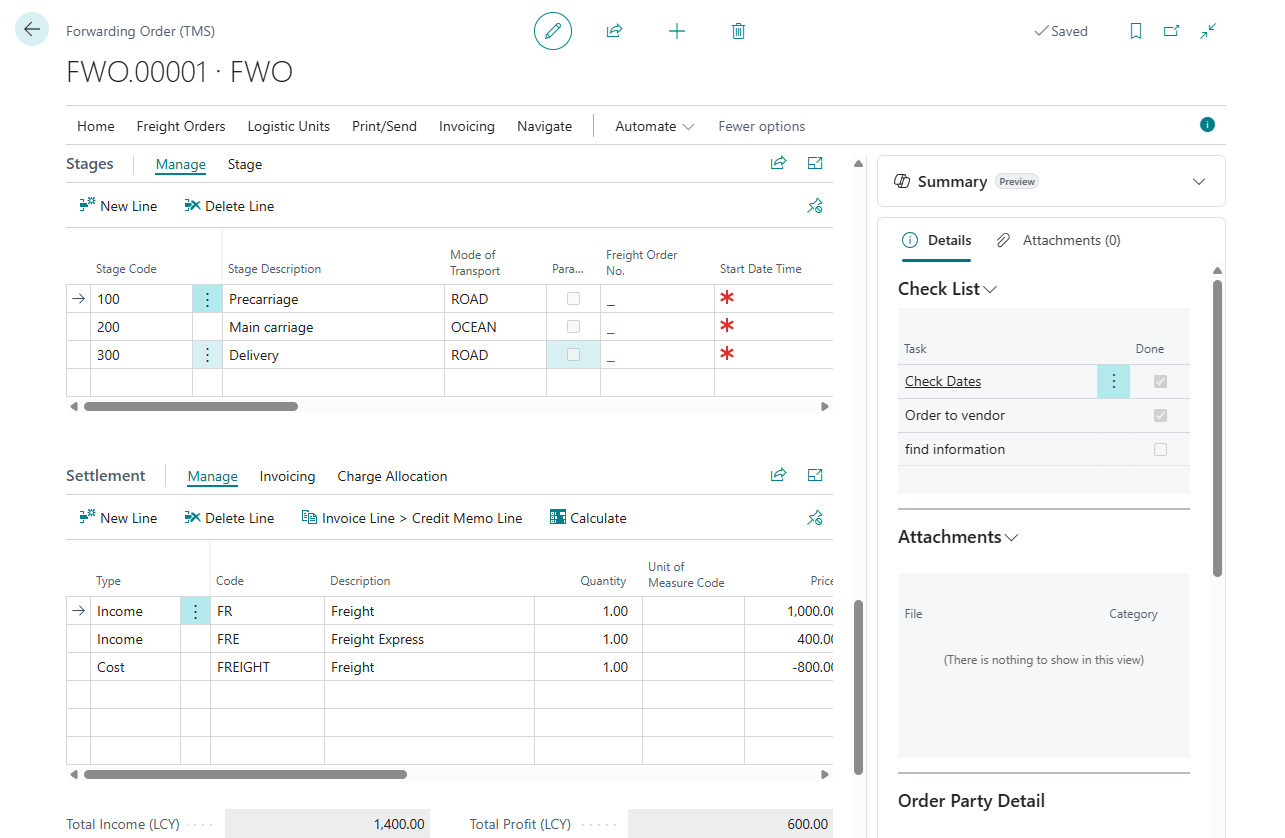Click the Check Dates task link

[x=943, y=381]
